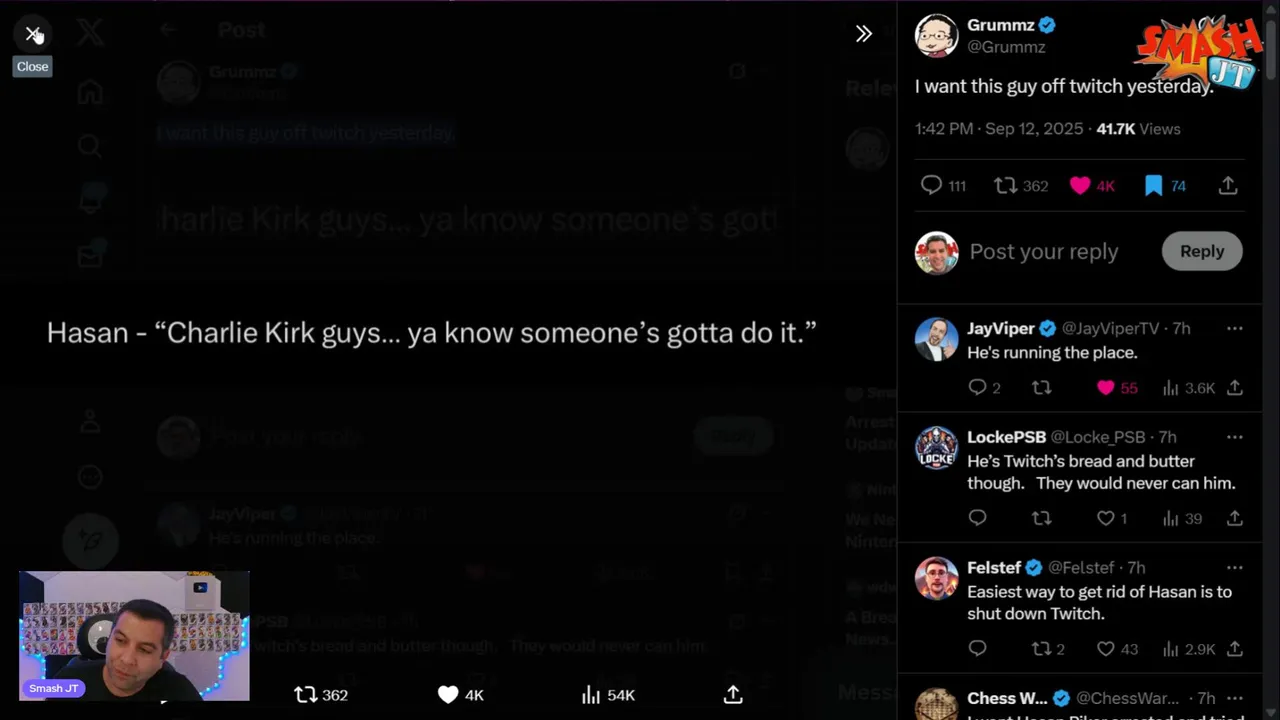Toggle the blue bookmark on Grummz's post
This screenshot has width=1280, height=720.
coord(1165,186)
